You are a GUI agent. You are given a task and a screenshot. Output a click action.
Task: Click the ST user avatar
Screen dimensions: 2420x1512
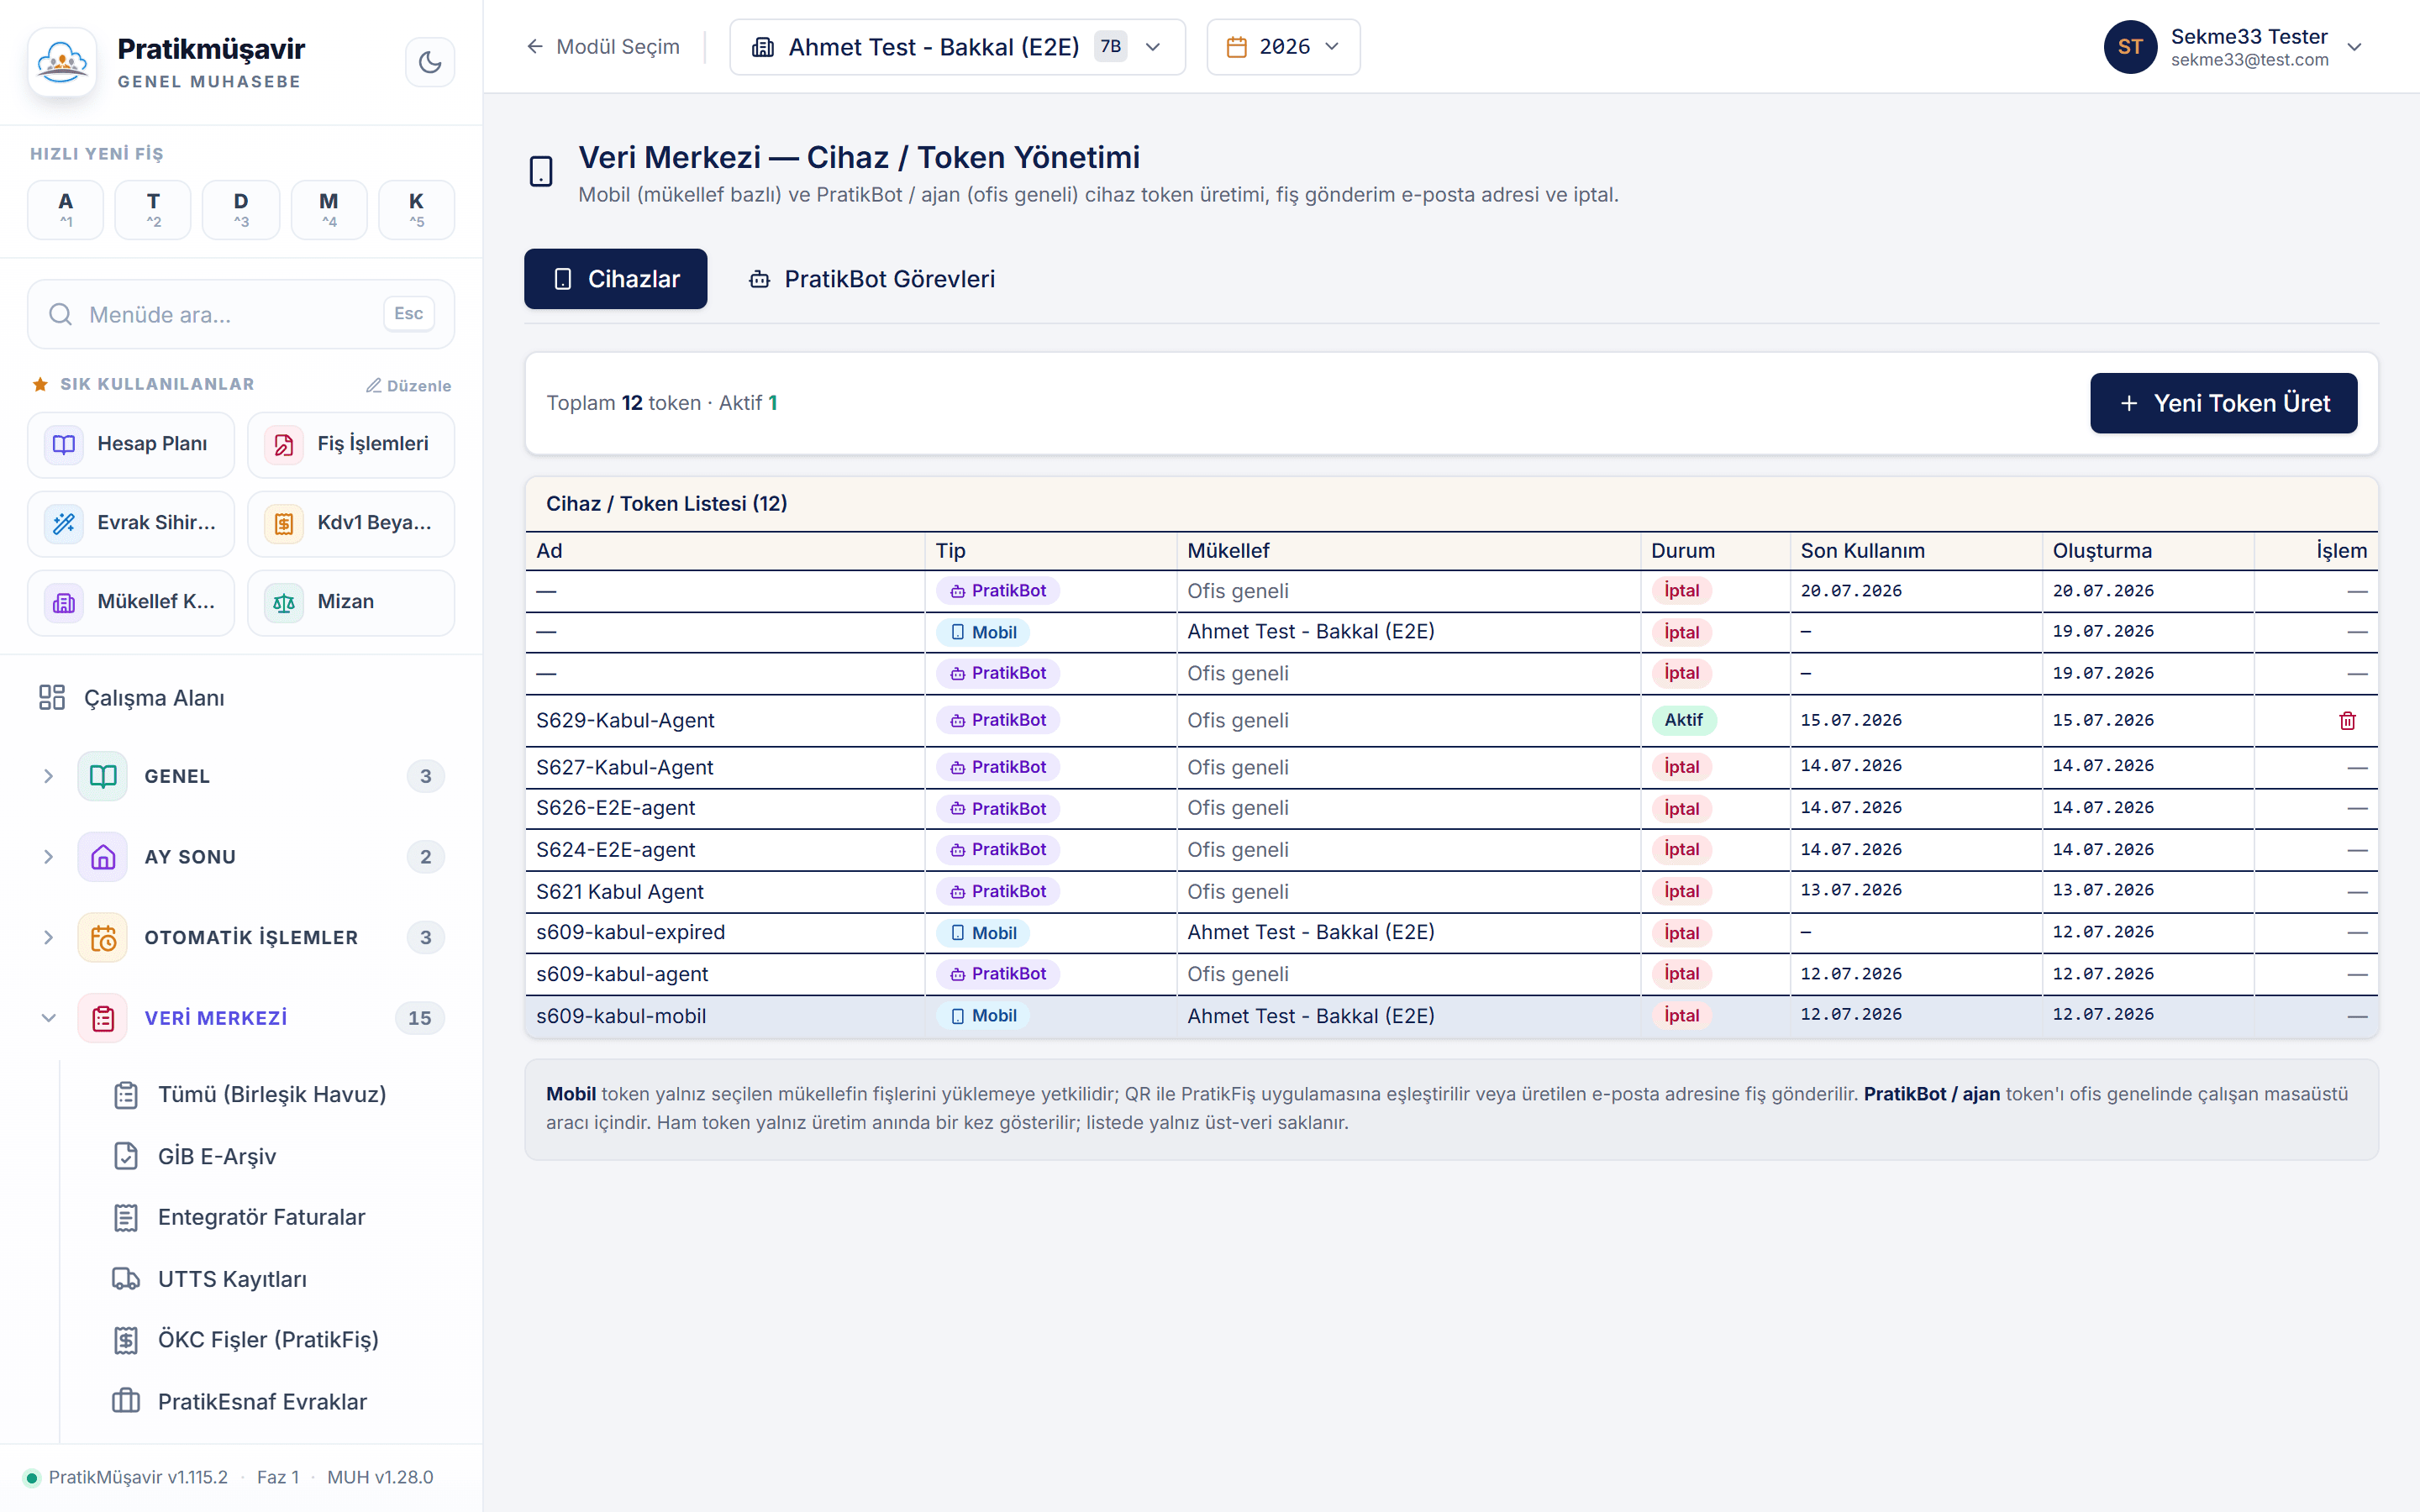[x=2129, y=47]
